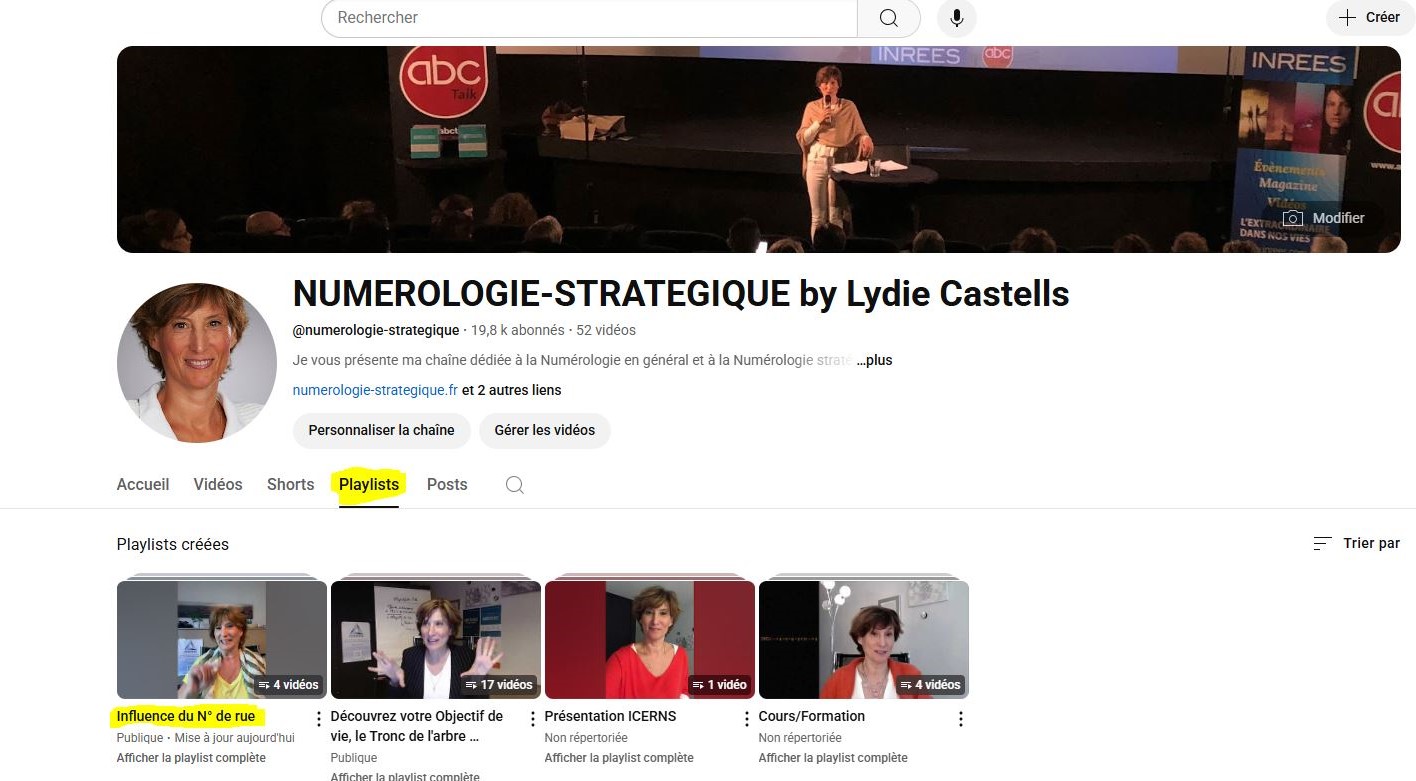The height and width of the screenshot is (781, 1416).
Task: Click the search magnifier button in top bar
Action: [x=889, y=18]
